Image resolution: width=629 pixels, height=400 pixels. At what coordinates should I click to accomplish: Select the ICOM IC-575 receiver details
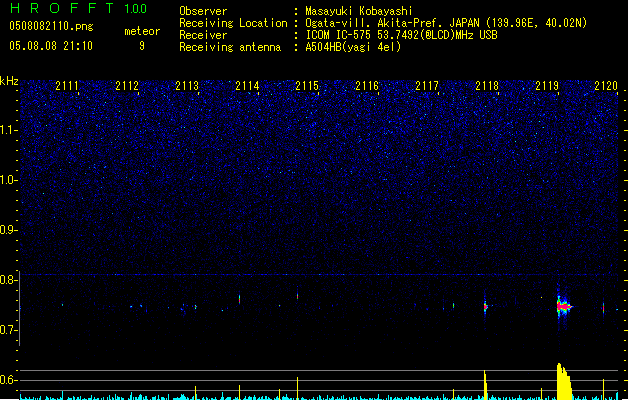(402, 35)
